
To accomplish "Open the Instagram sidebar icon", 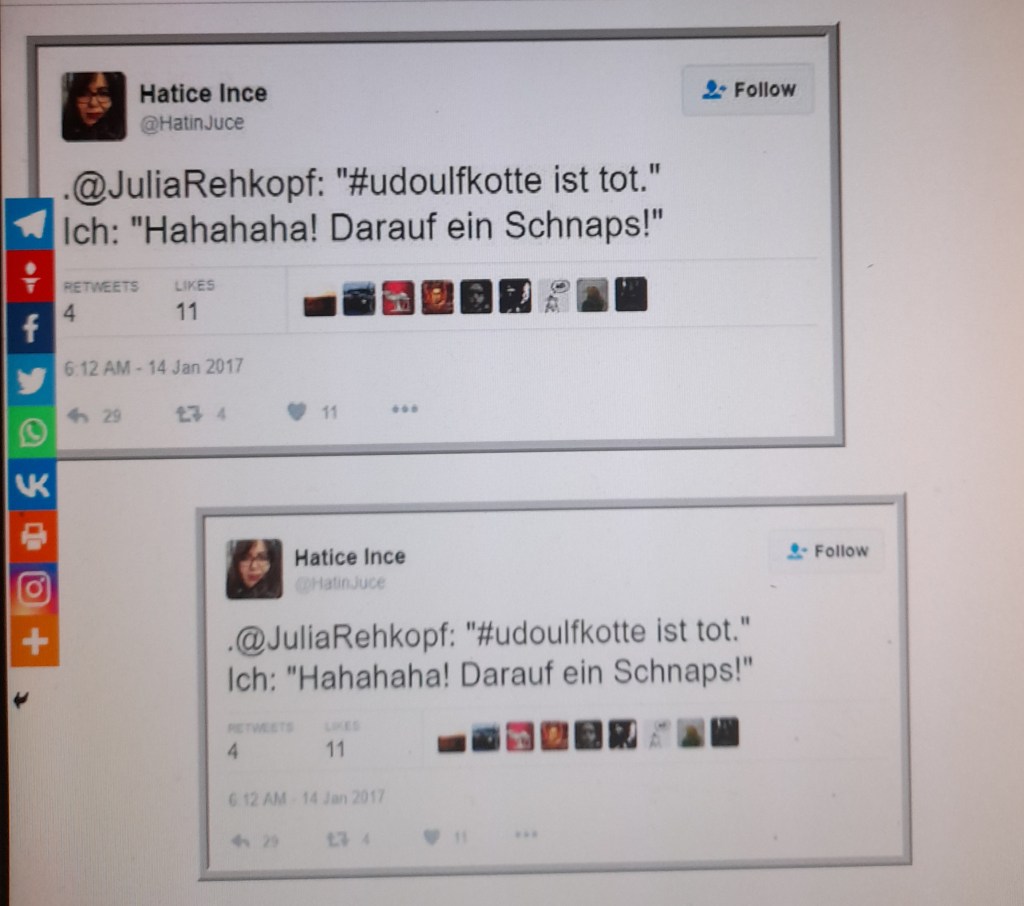I will (x=34, y=589).
